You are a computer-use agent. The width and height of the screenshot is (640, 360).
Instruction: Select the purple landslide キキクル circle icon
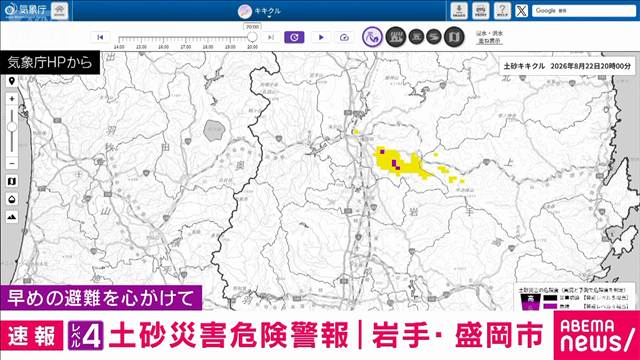372,37
